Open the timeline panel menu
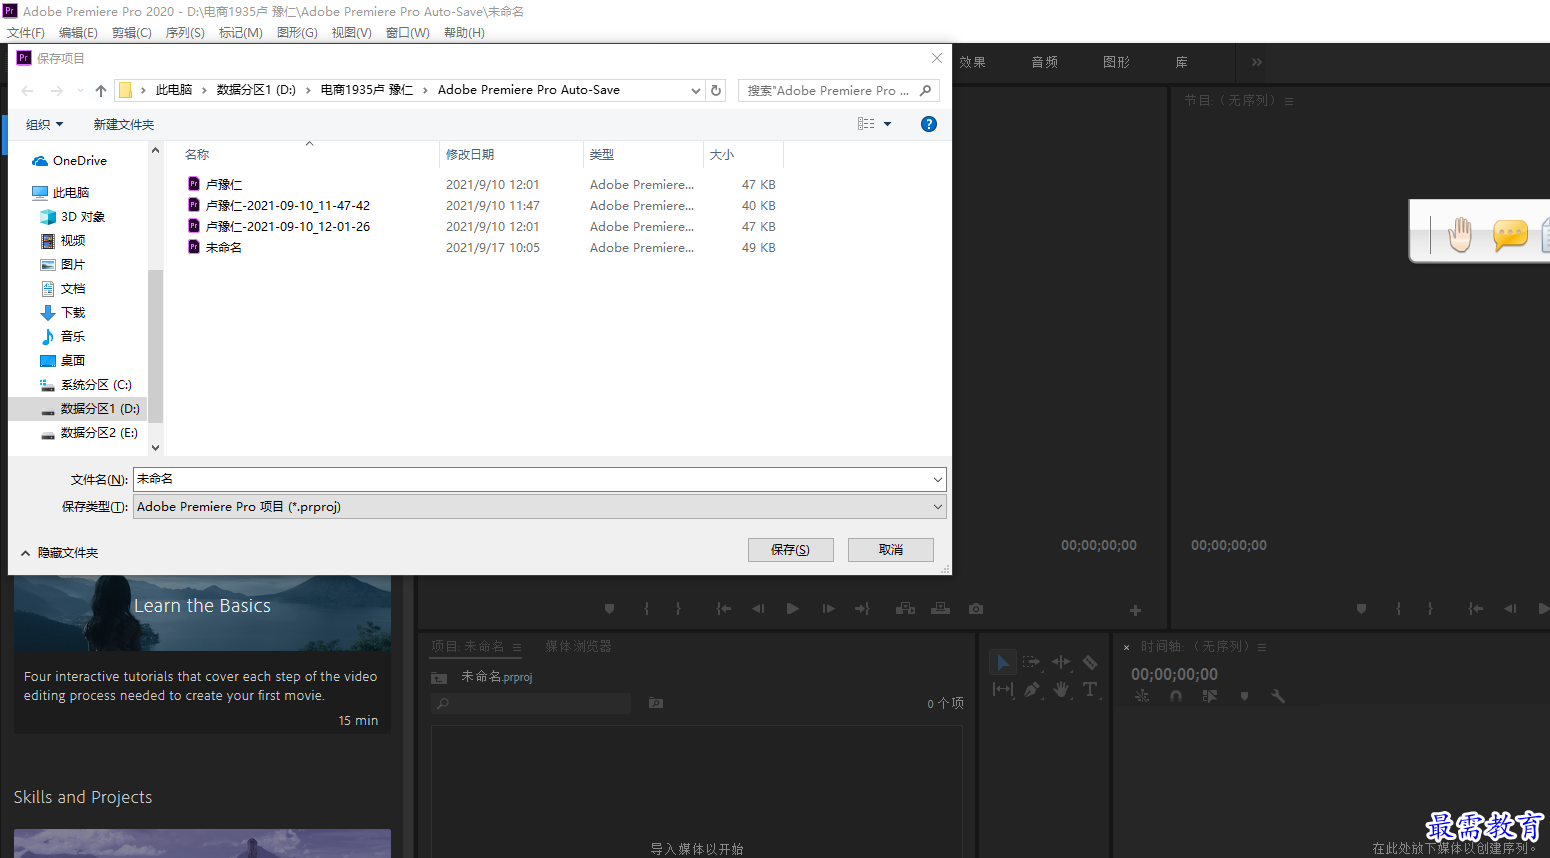Screen dimensions: 1550x858 [x=1262, y=647]
